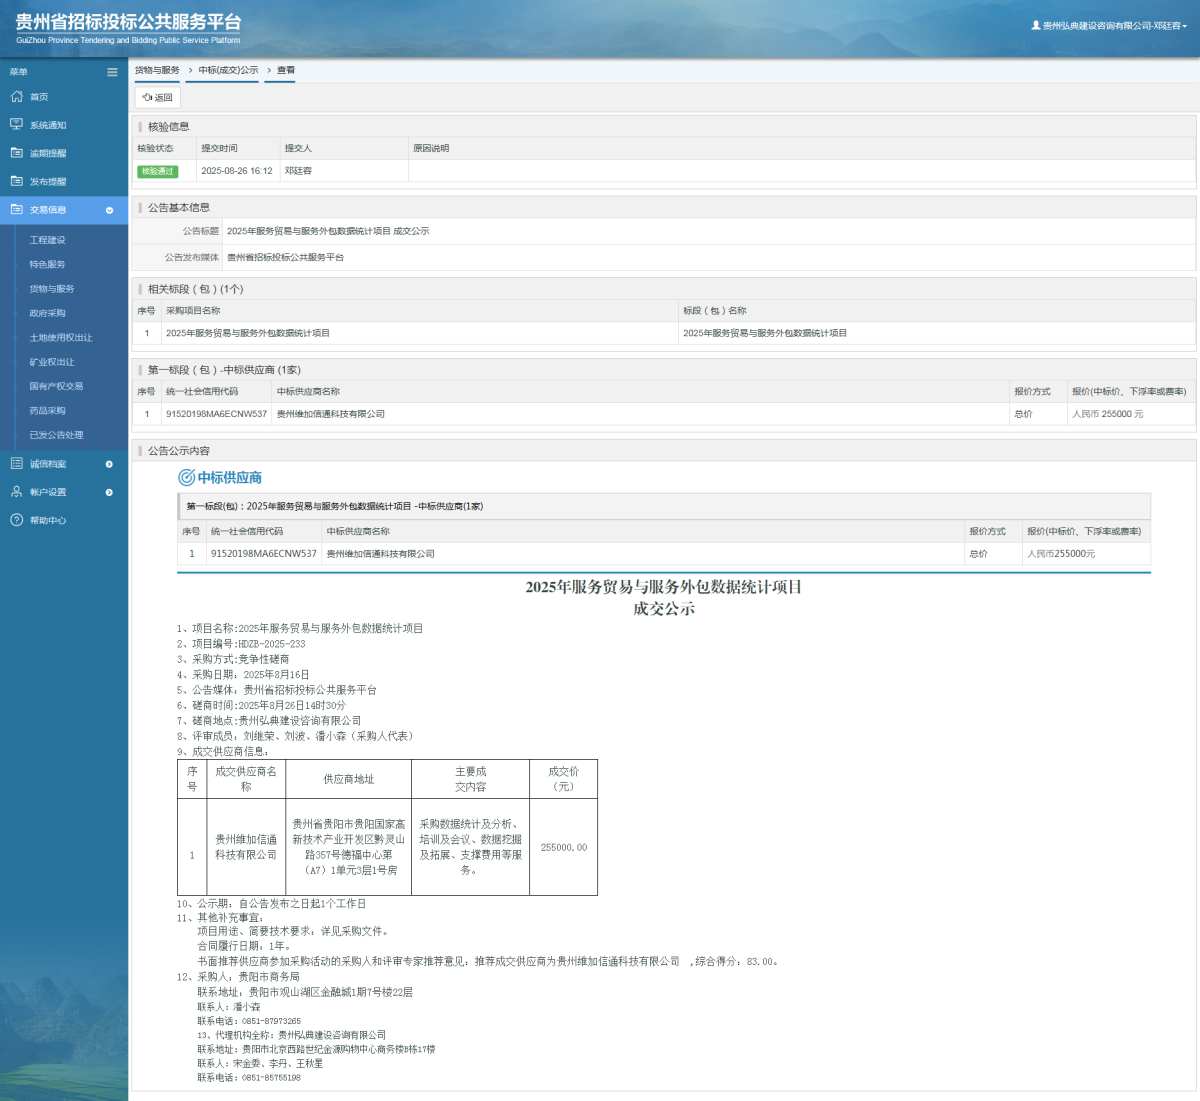Viewport: 1200px width, 1101px height.
Task: Expand the 帐户设置 menu arrow
Action: (x=109, y=492)
